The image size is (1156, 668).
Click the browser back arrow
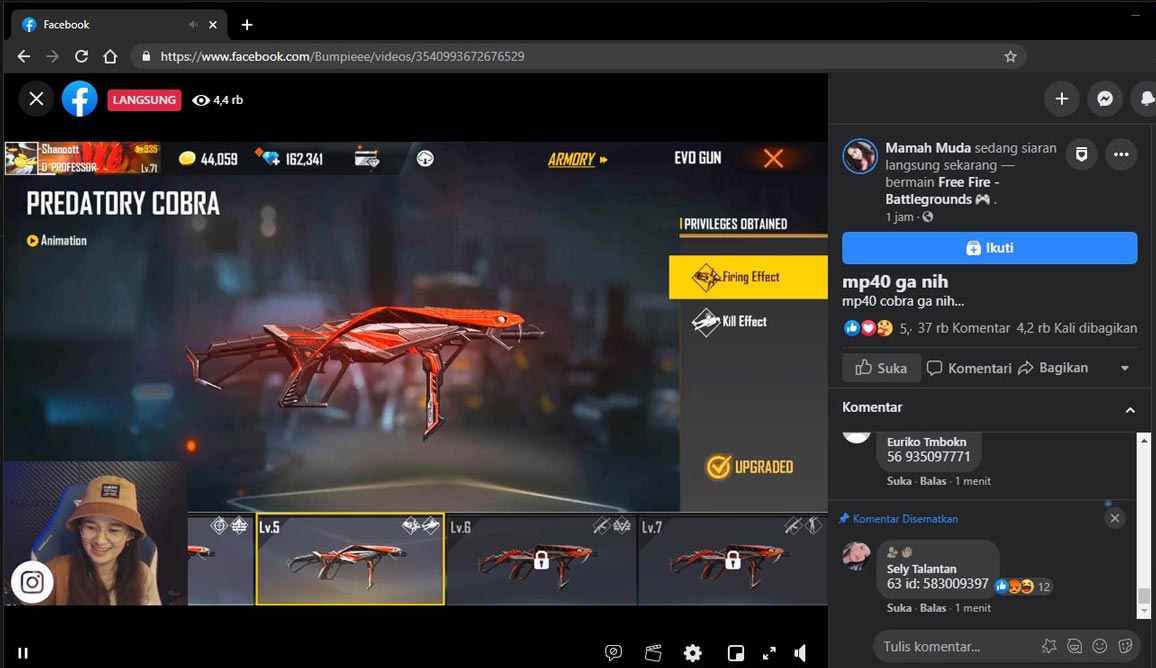(24, 57)
